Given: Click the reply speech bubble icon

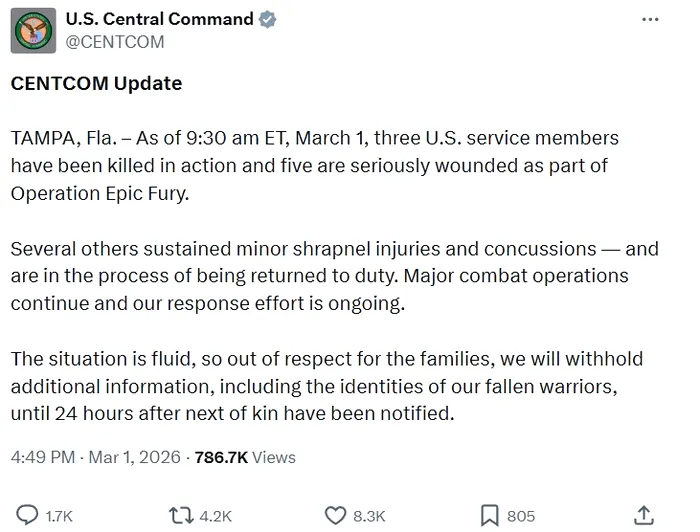Looking at the screenshot, I should point(29,515).
